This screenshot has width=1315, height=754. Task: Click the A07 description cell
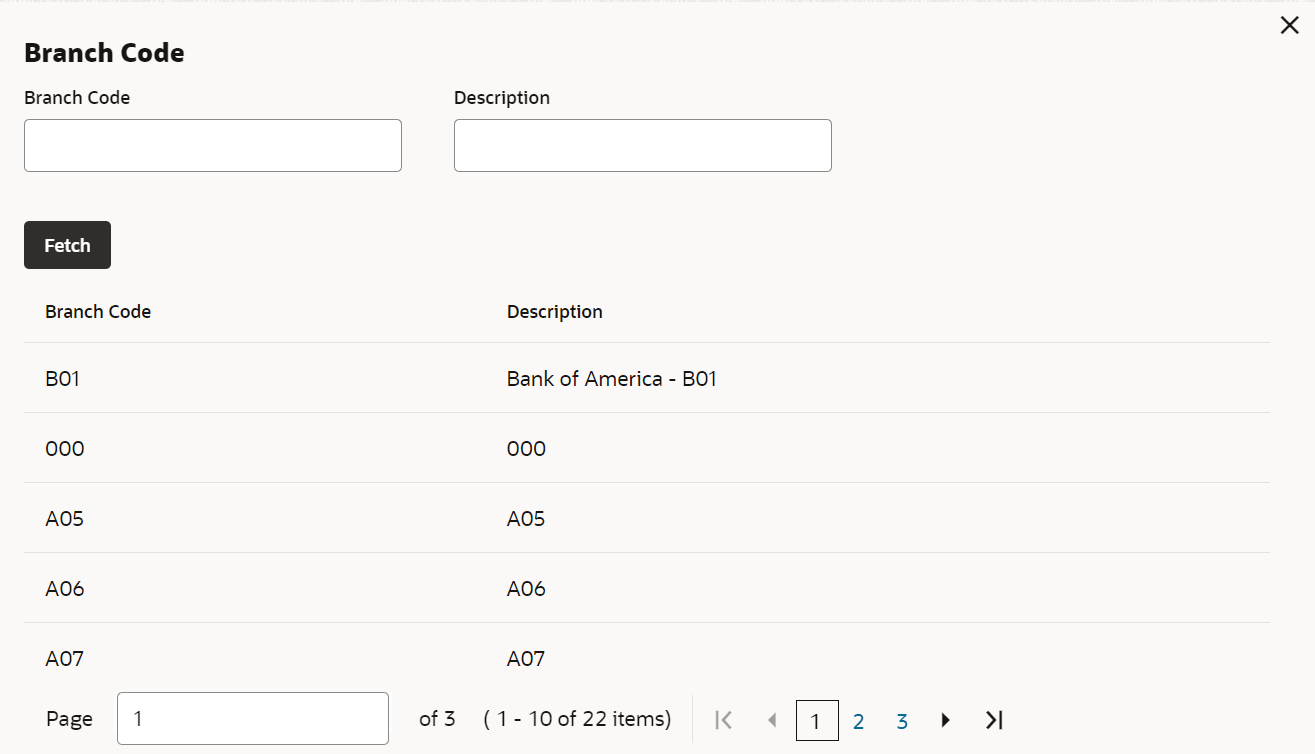pos(526,659)
